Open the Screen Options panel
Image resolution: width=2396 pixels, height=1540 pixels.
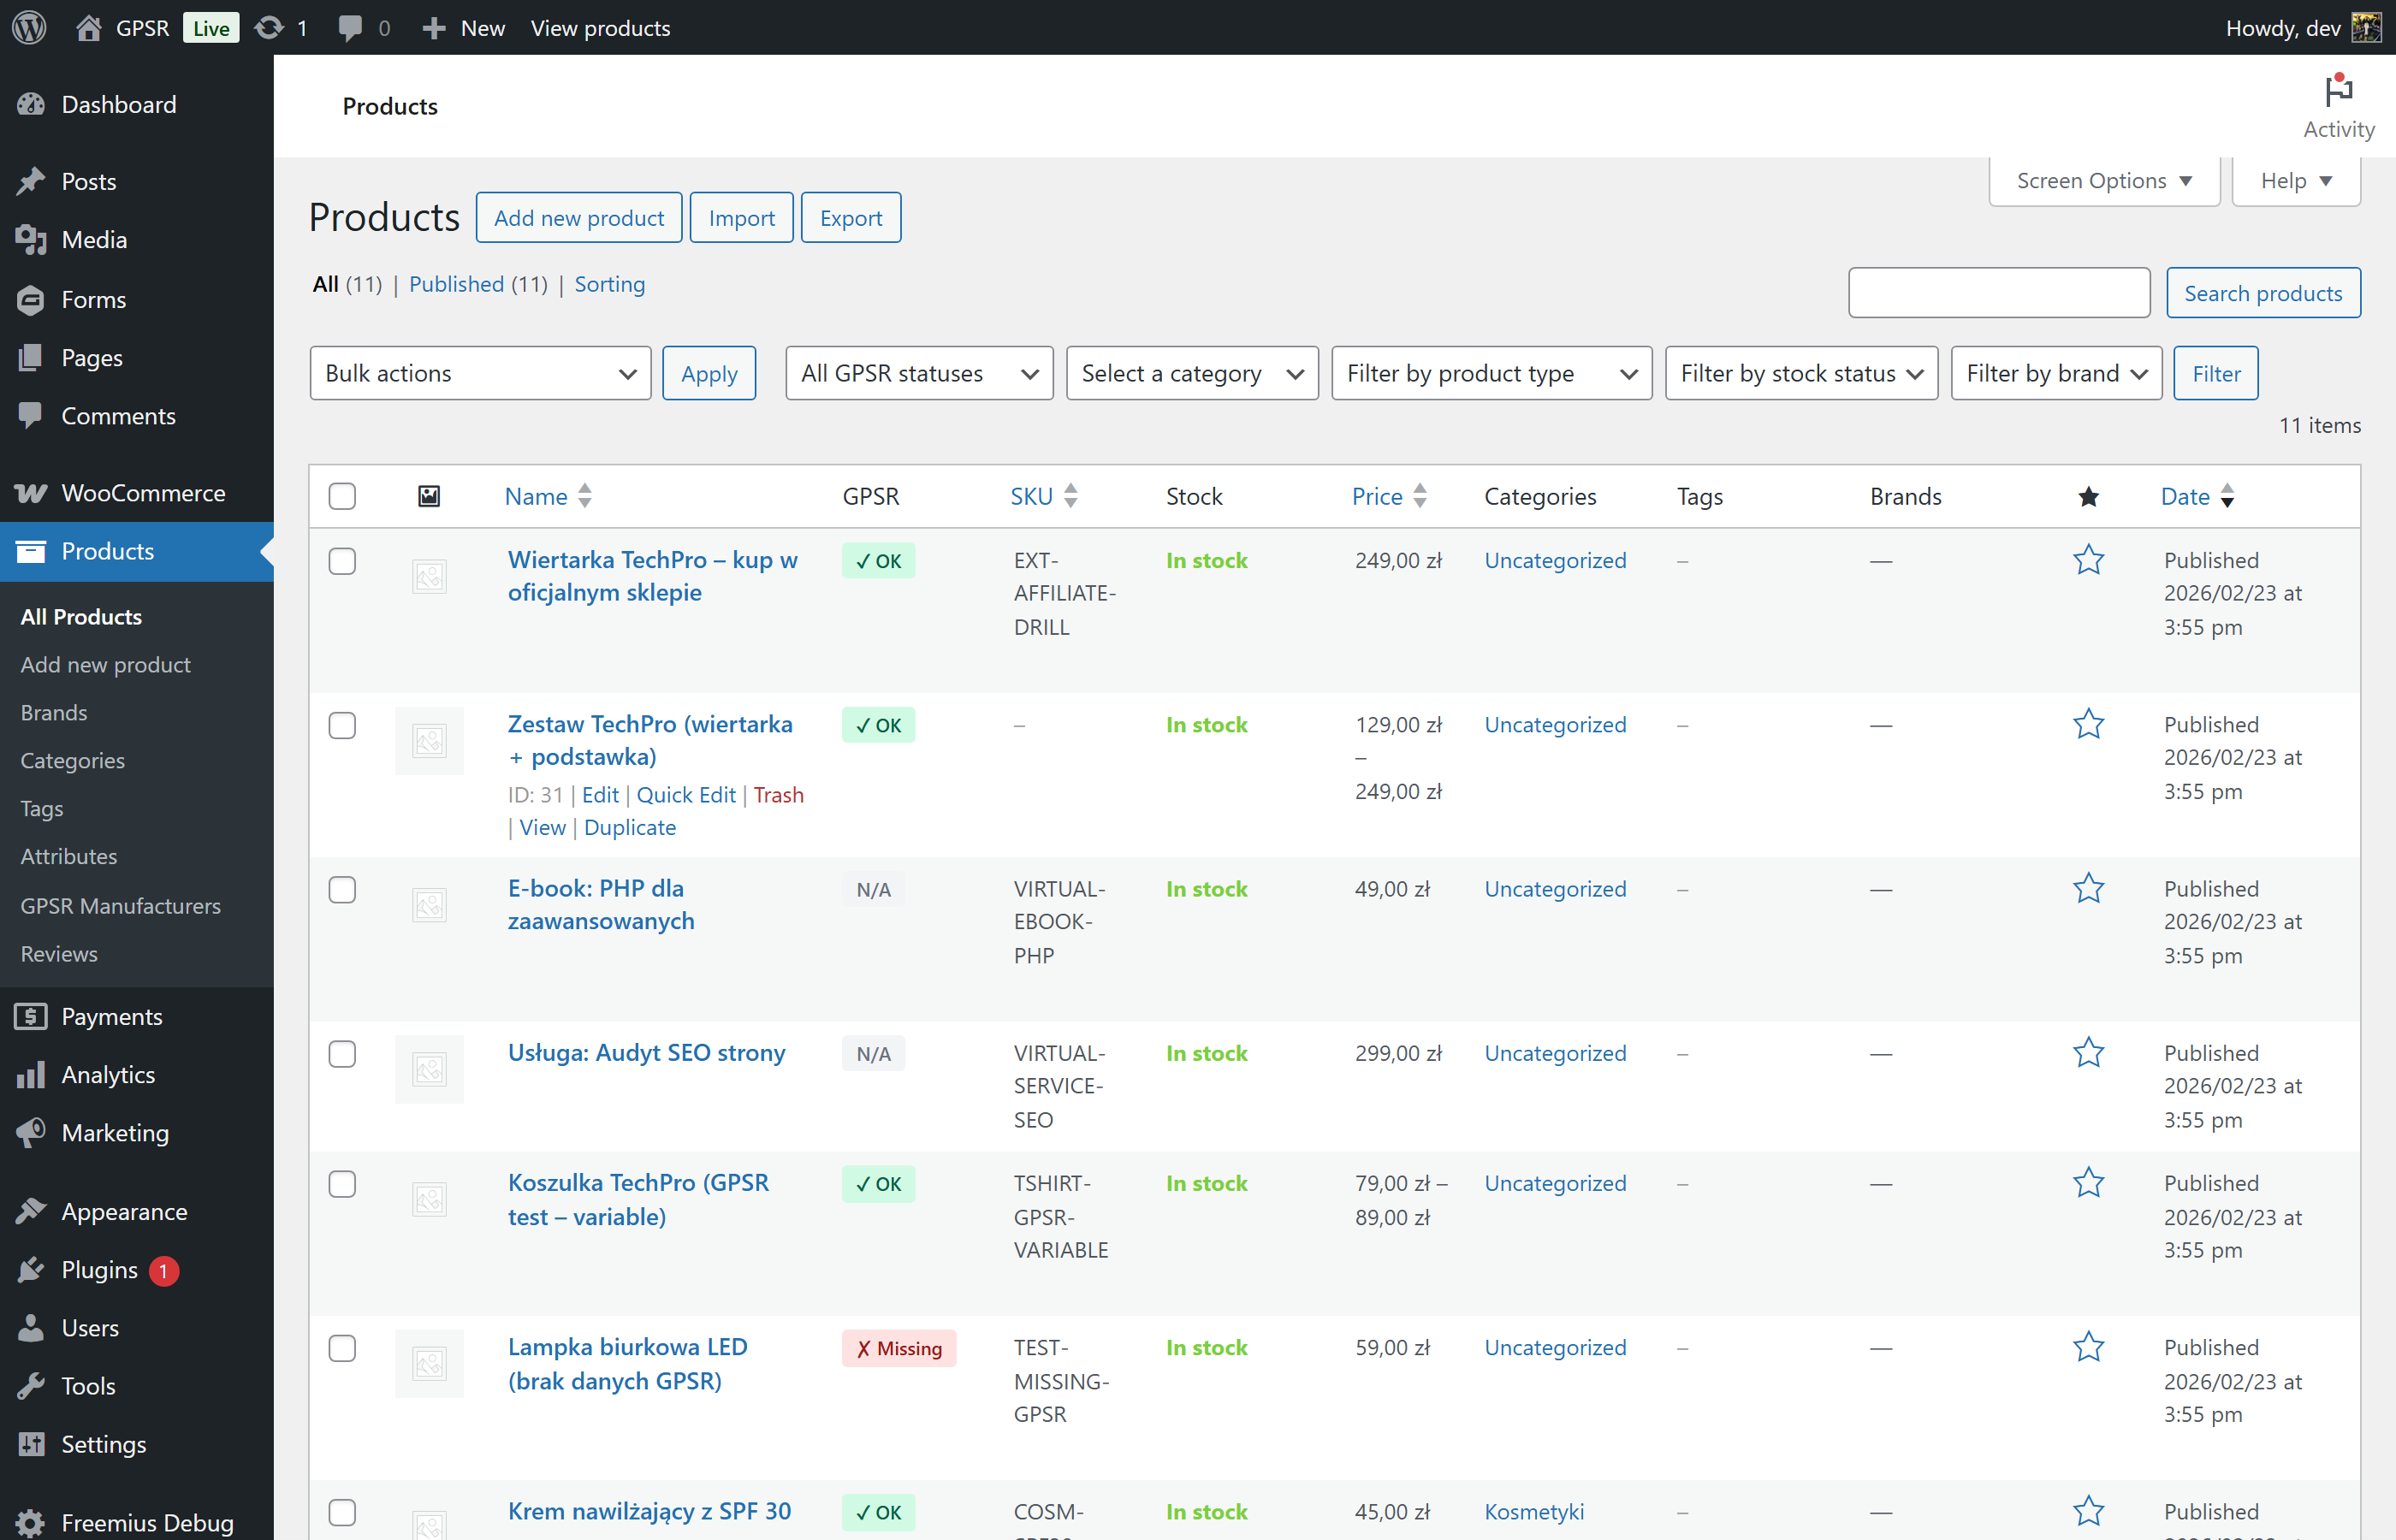[2103, 180]
